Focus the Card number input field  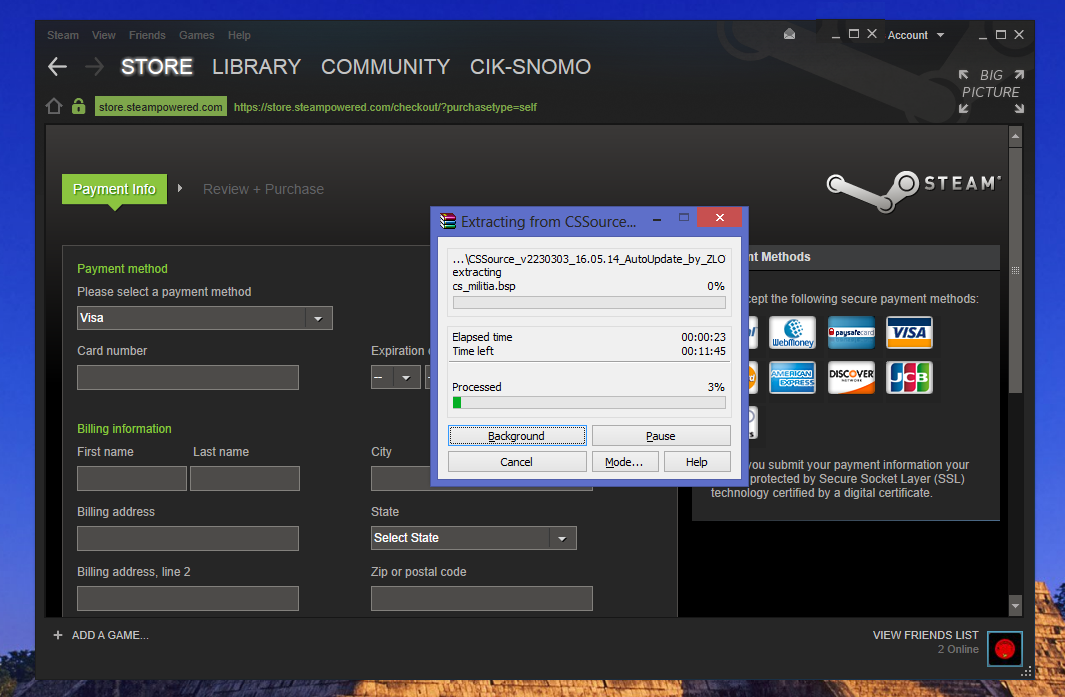[187, 378]
